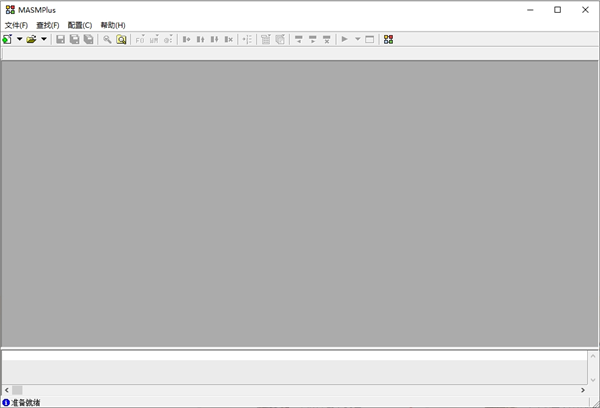
Task: Click the FO toolbar icon
Action: tap(140, 39)
